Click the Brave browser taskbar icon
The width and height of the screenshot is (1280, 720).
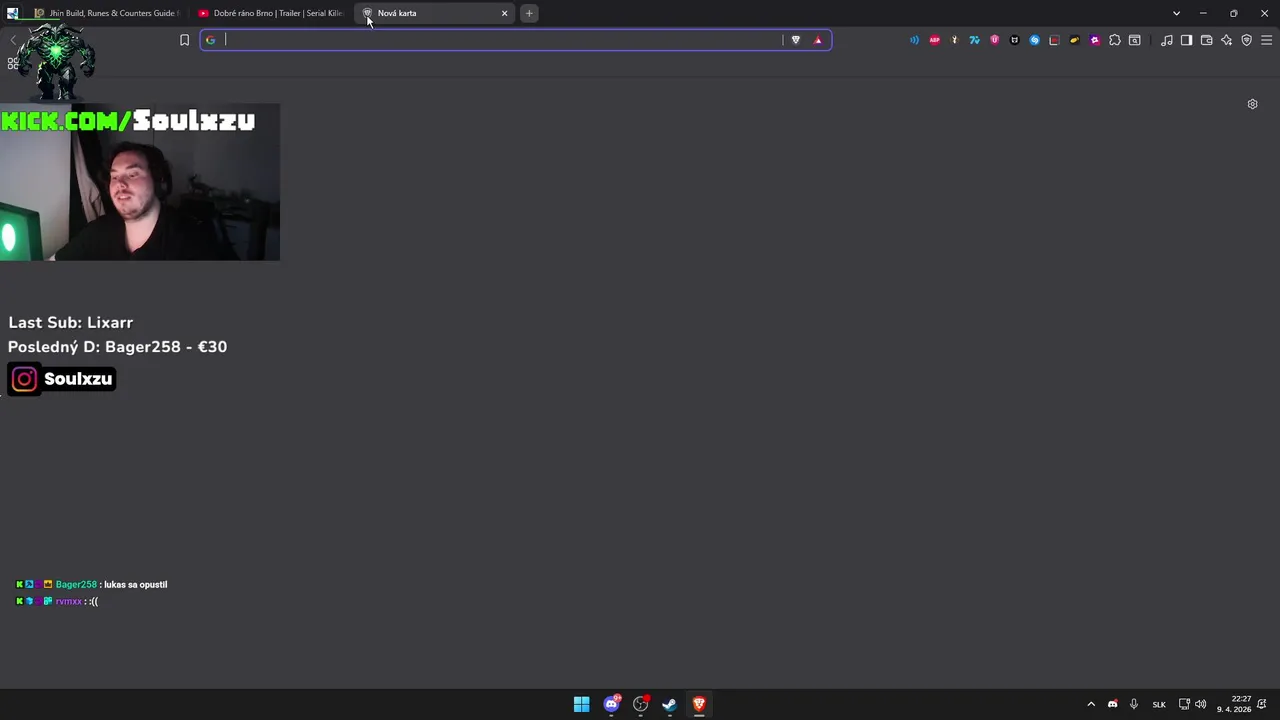click(x=699, y=704)
